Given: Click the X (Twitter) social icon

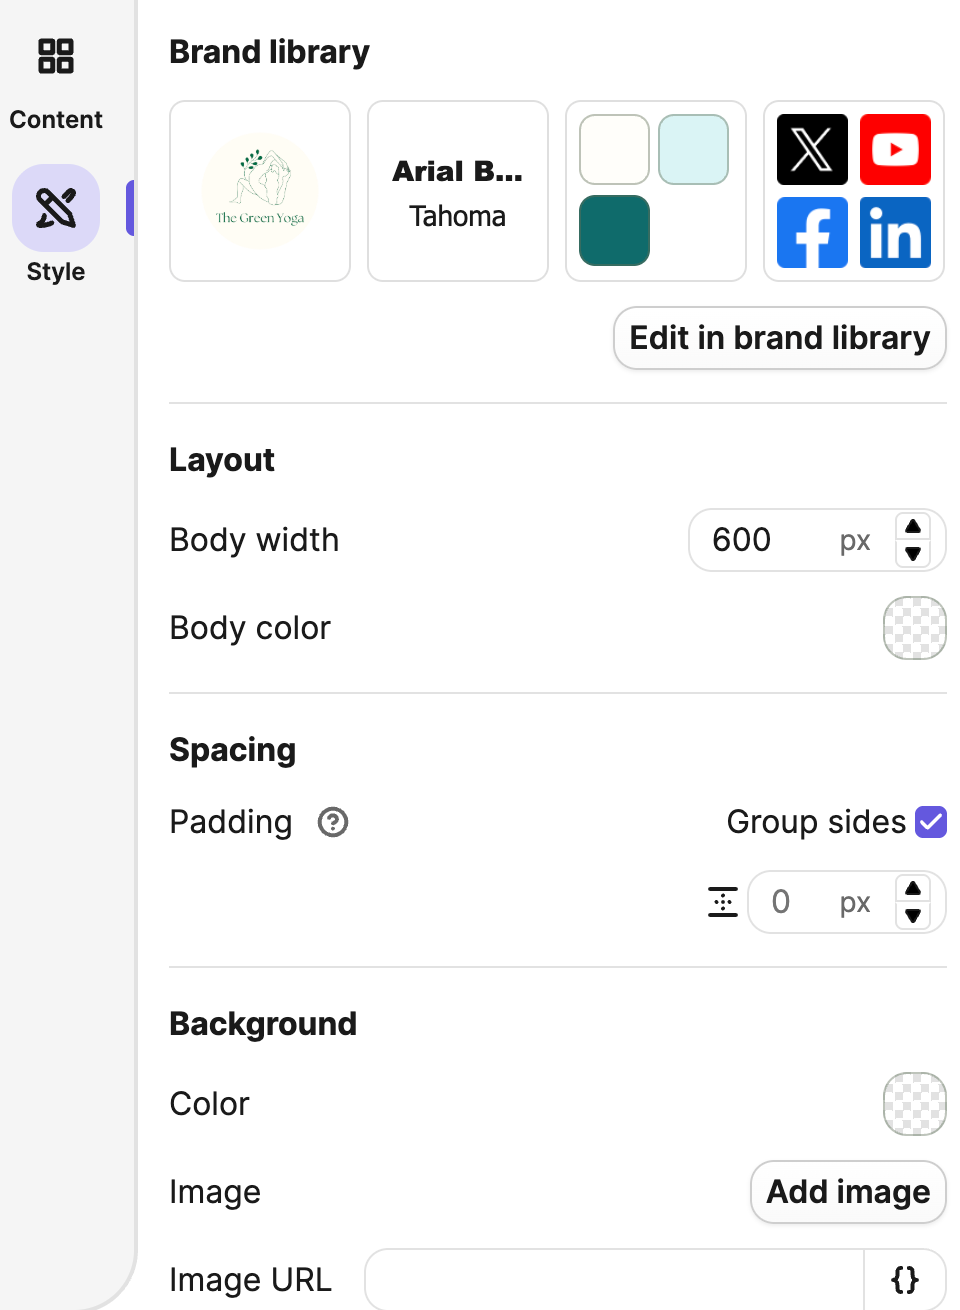Looking at the screenshot, I should click(812, 150).
